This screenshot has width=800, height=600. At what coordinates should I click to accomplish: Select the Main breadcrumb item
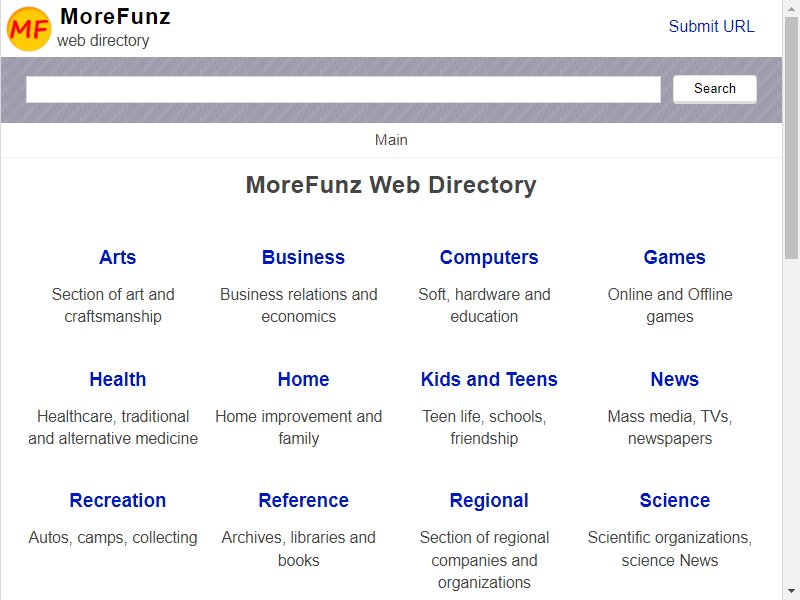coord(391,140)
